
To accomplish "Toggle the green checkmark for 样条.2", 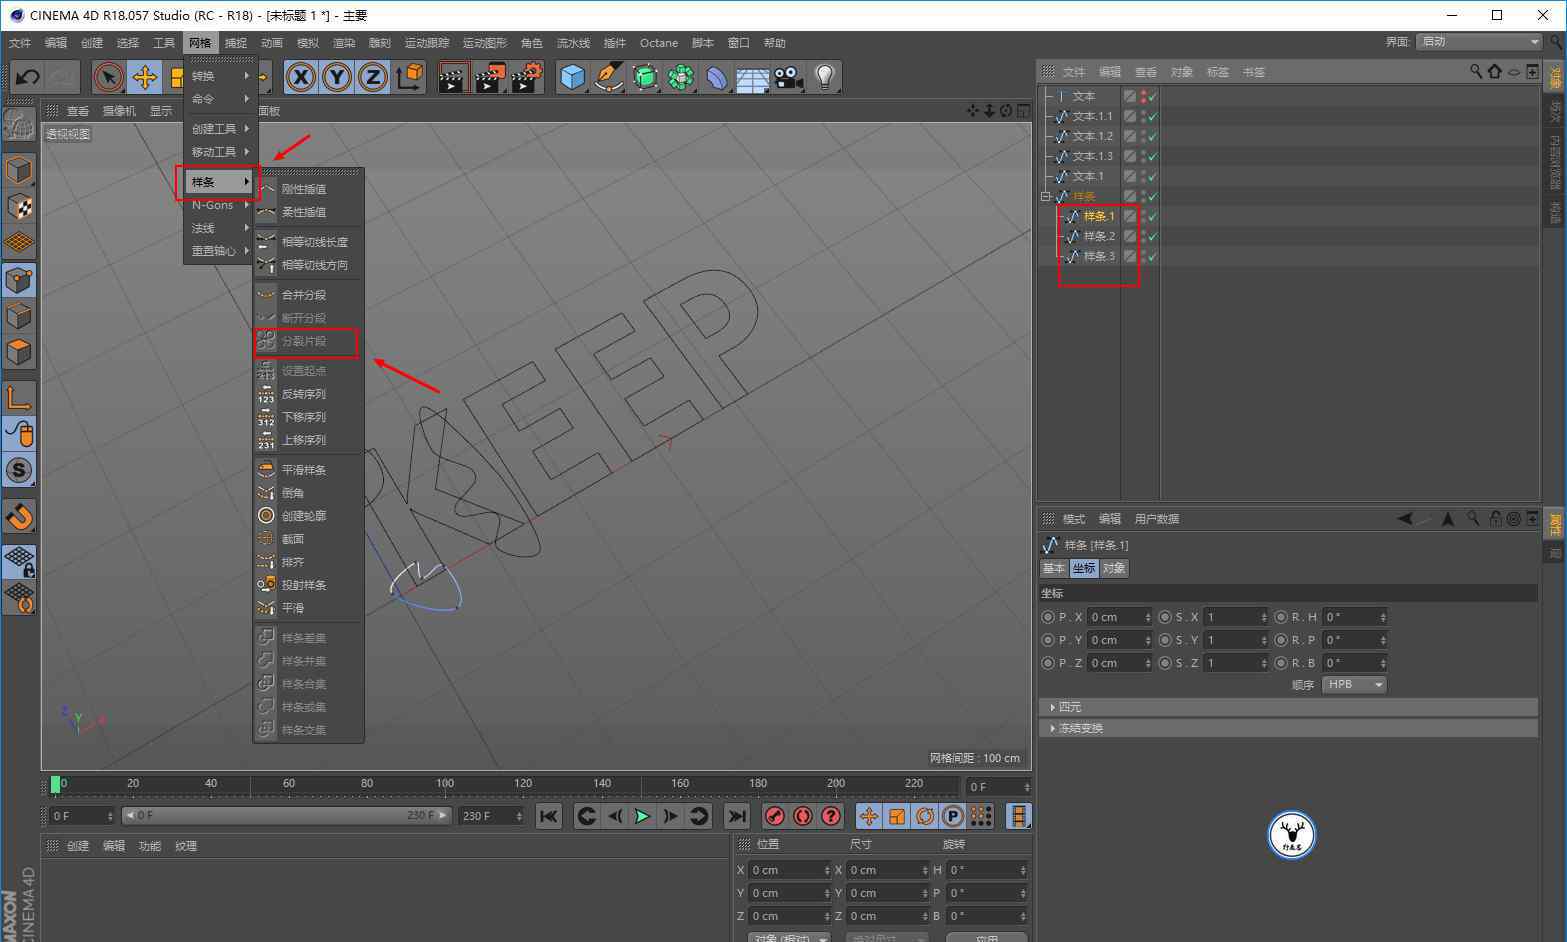I will (x=1152, y=236).
